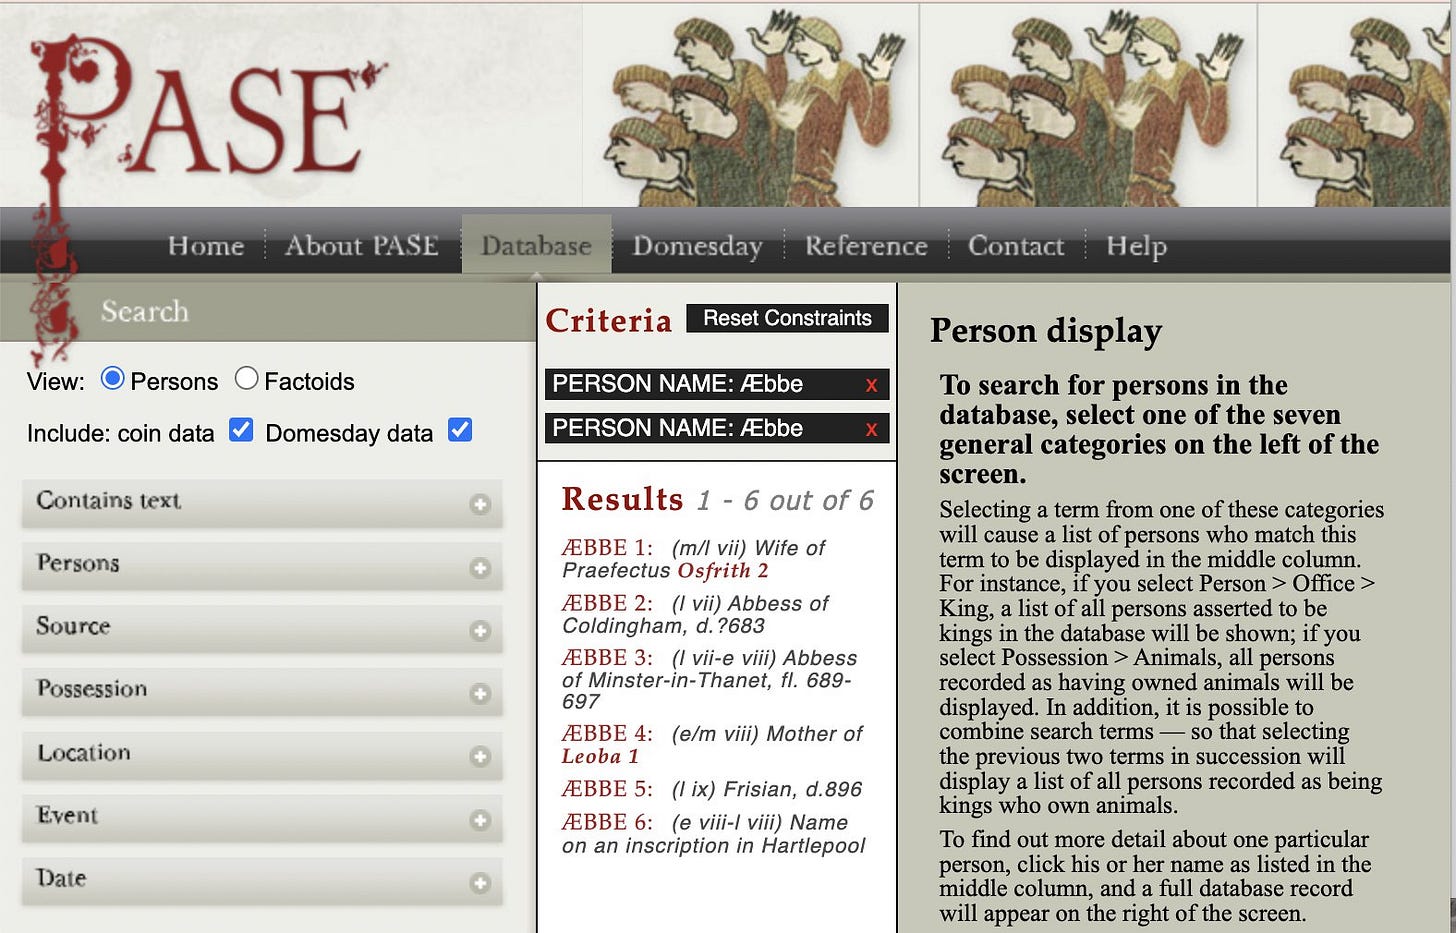Open the ÆBBE 6 person record

(x=607, y=822)
